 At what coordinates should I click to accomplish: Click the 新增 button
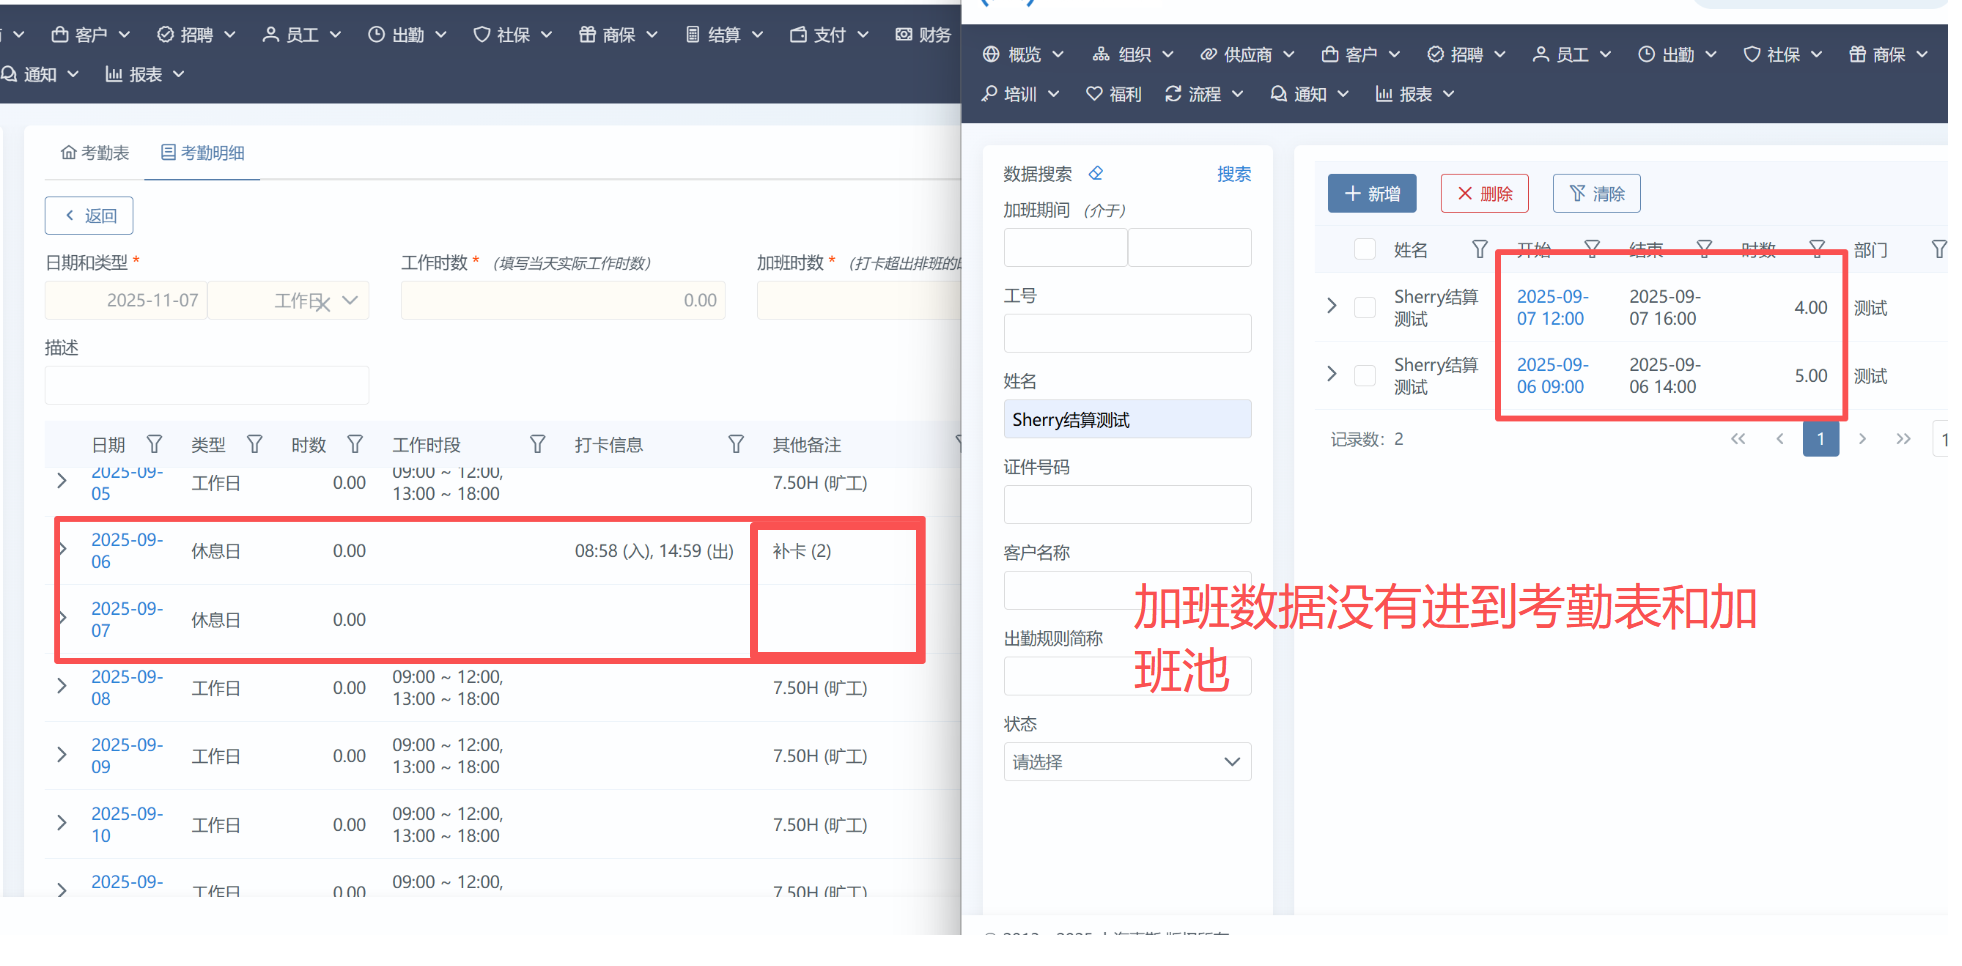coord(1371,193)
